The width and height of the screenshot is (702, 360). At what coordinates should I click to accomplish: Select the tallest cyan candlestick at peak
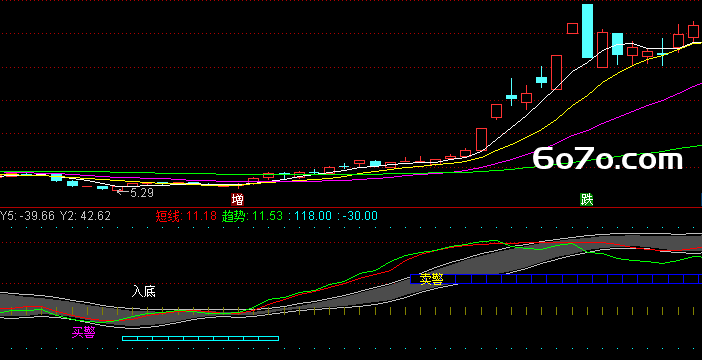pos(587,31)
